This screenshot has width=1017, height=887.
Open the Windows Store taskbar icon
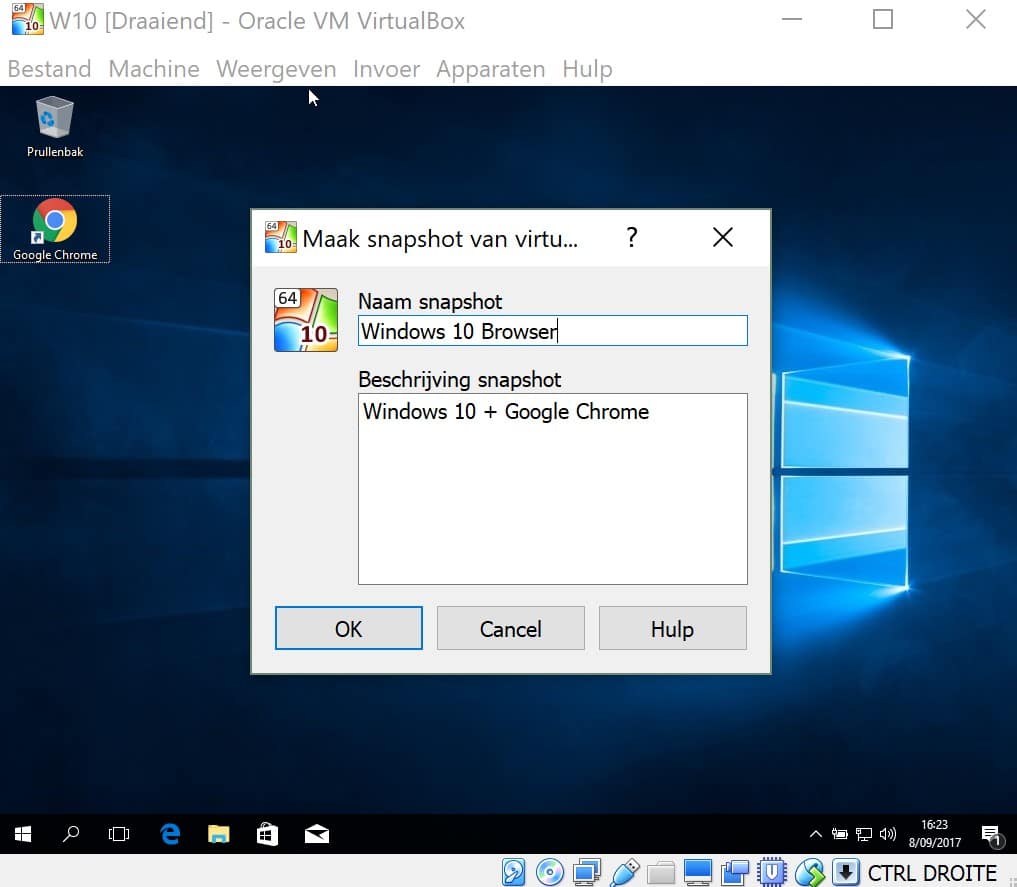267,834
